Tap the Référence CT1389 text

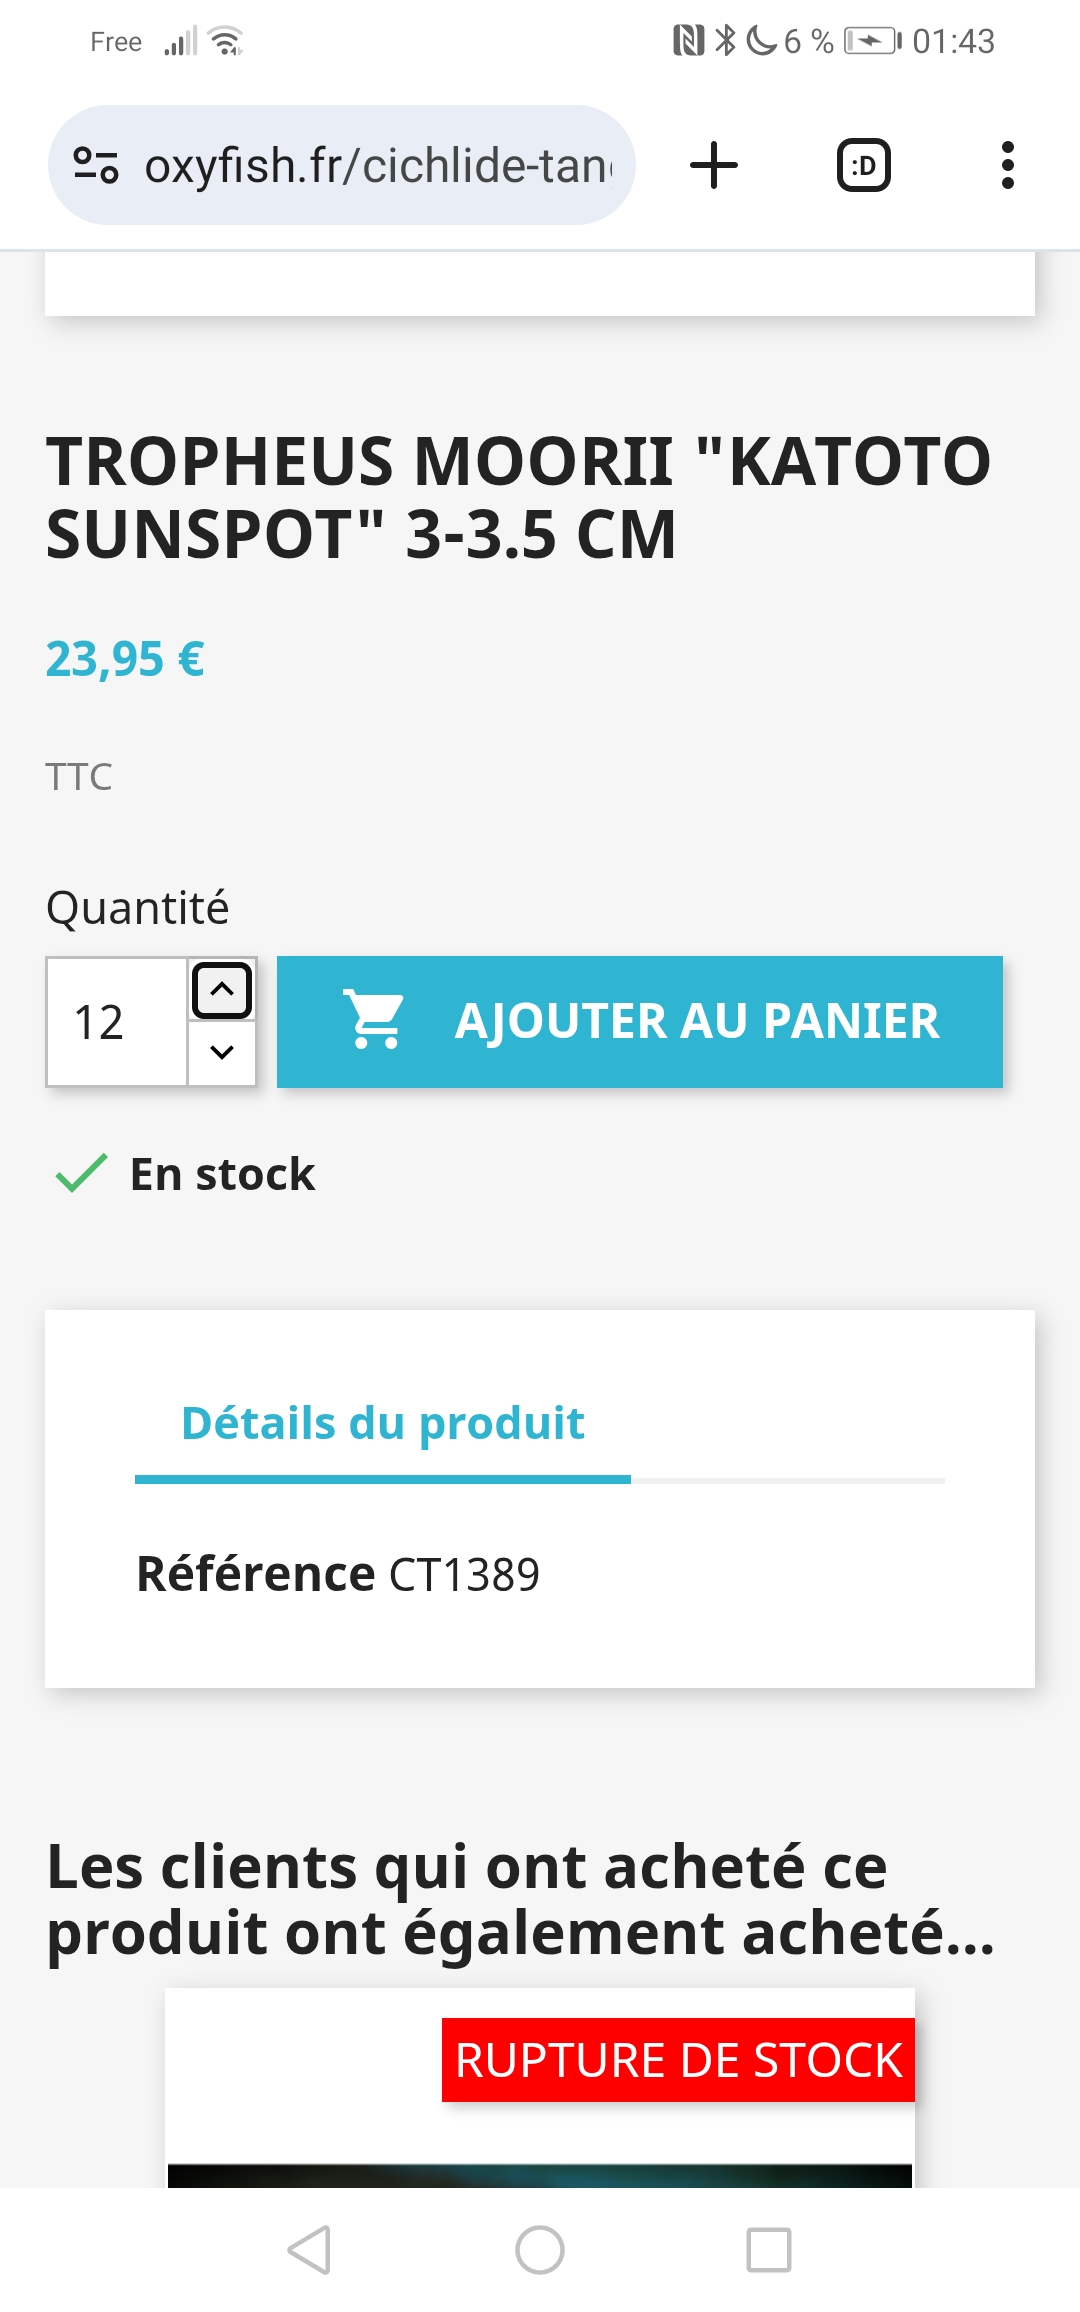[338, 1574]
